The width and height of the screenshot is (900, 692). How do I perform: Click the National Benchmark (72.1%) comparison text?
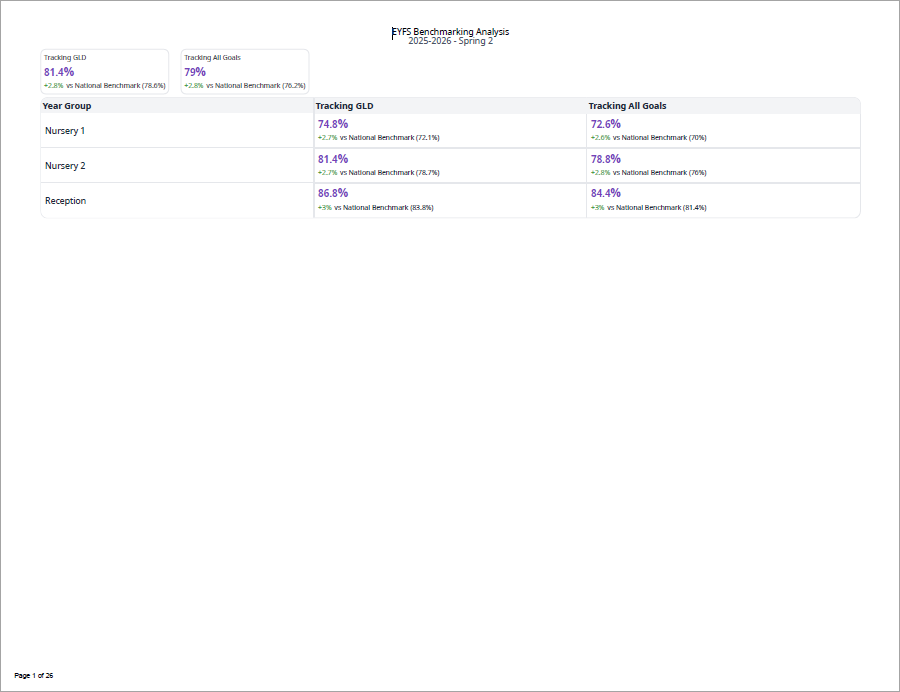coord(394,138)
